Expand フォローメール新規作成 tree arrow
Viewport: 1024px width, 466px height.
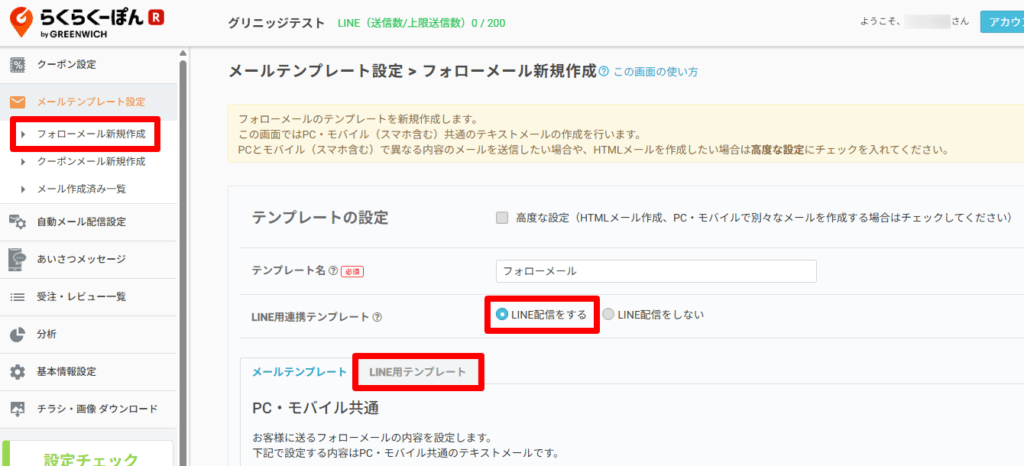pos(24,134)
